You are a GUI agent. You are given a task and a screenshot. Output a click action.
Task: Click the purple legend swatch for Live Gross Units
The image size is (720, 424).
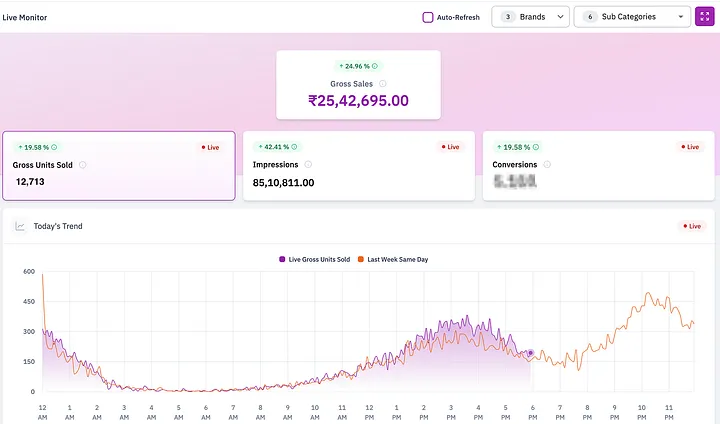point(282,259)
